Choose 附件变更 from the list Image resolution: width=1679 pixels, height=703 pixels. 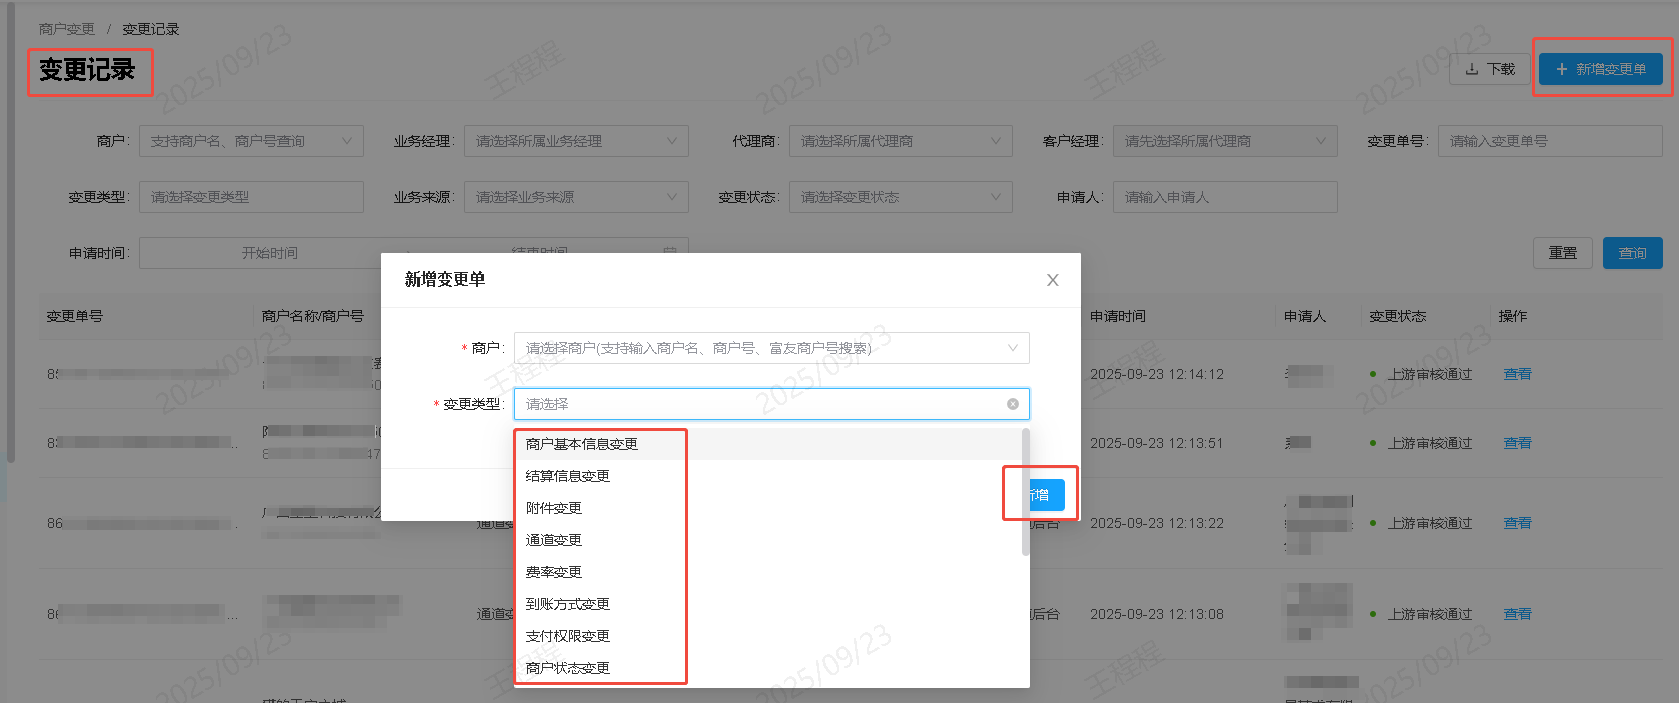(x=554, y=508)
